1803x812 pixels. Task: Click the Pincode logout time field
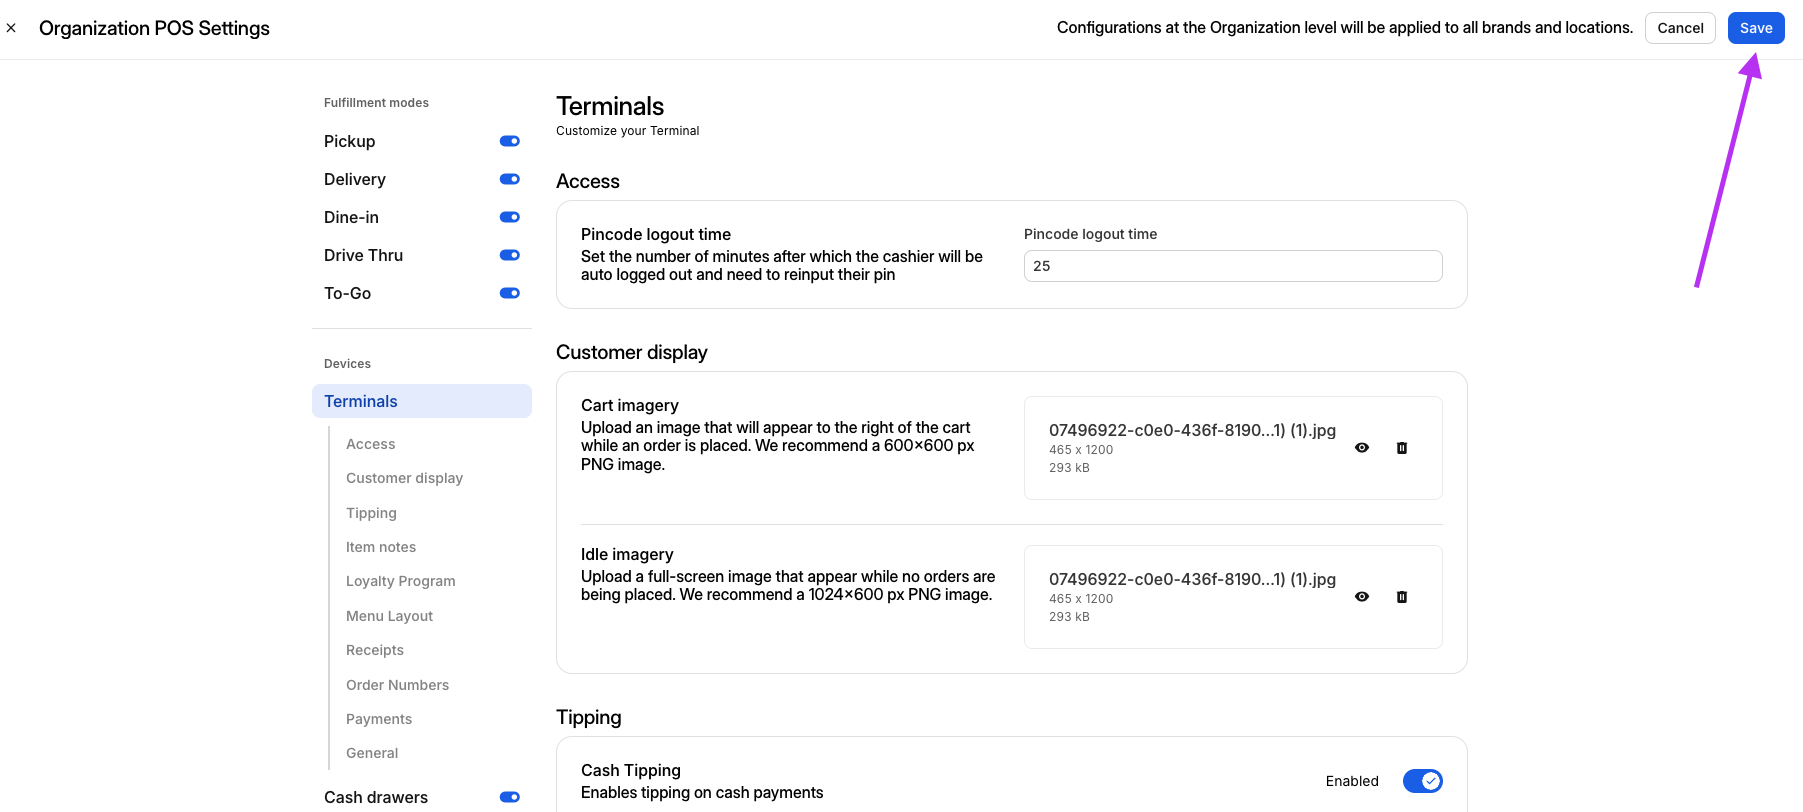click(x=1232, y=266)
